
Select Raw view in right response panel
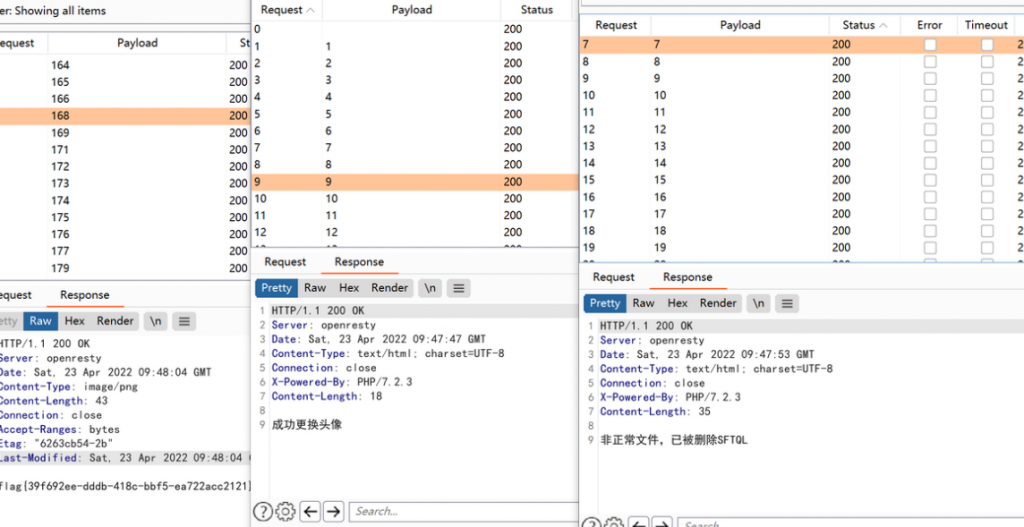[x=644, y=303]
